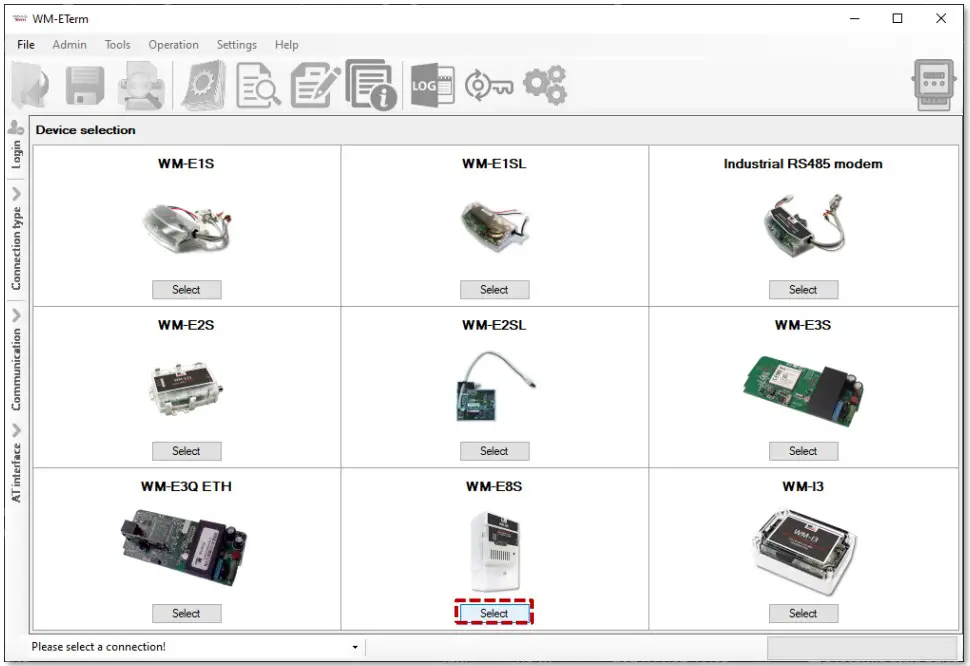Select the WM-E3Q ETH device
This screenshot has height=666, width=970.
[186, 613]
